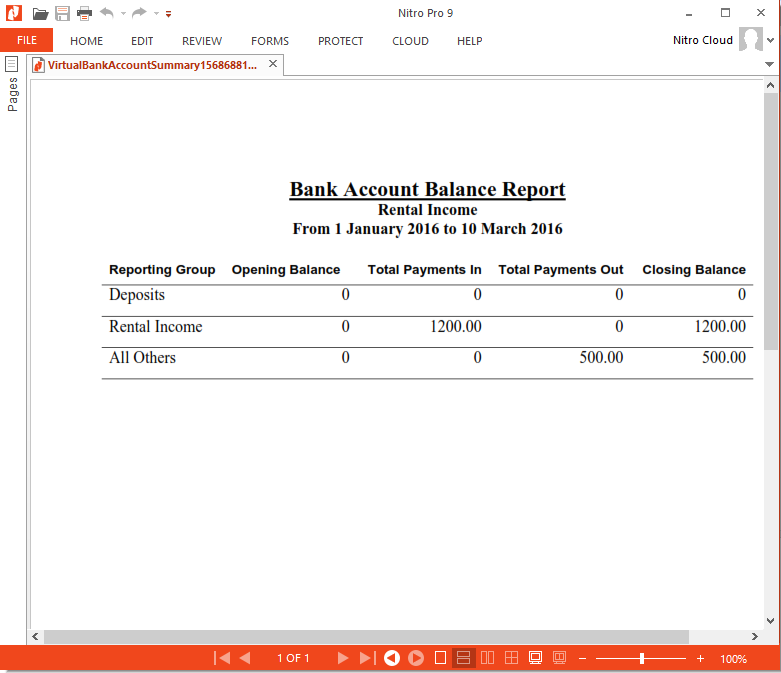This screenshot has height=673, width=781.
Task: Click the Deposits row label
Action: click(137, 294)
